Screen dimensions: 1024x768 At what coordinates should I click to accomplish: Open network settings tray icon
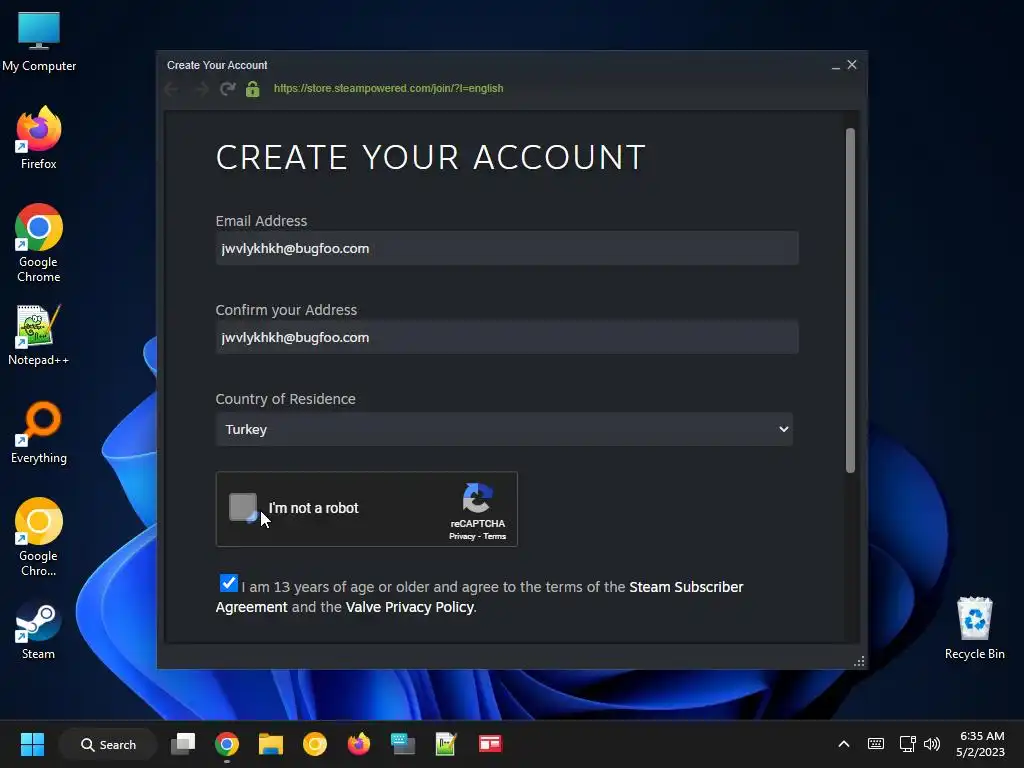coord(907,744)
